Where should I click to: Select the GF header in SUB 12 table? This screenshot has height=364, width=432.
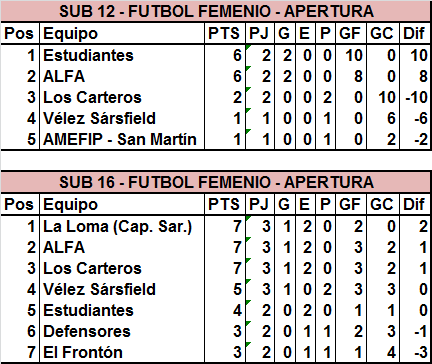click(351, 33)
